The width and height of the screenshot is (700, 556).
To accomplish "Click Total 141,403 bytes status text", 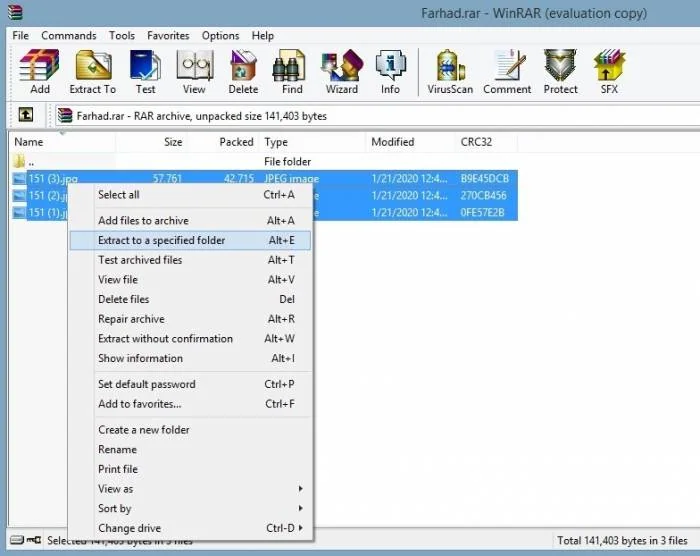I will (622, 540).
